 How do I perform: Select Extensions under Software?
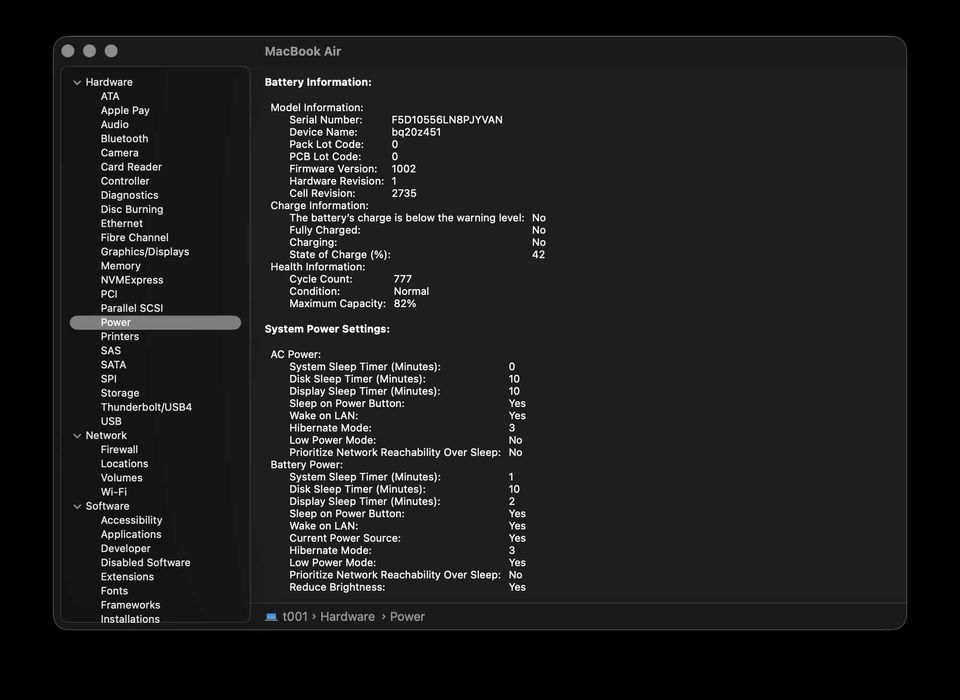pyautogui.click(x=127, y=576)
